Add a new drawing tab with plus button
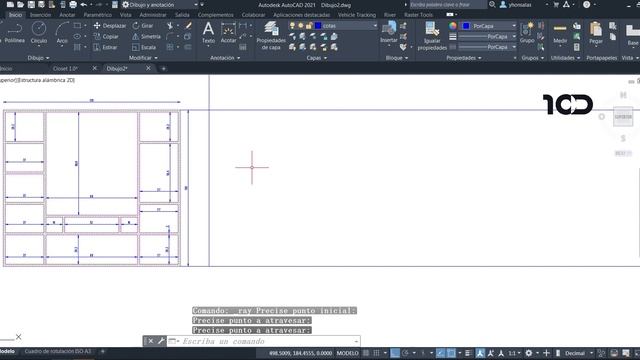 (164, 69)
